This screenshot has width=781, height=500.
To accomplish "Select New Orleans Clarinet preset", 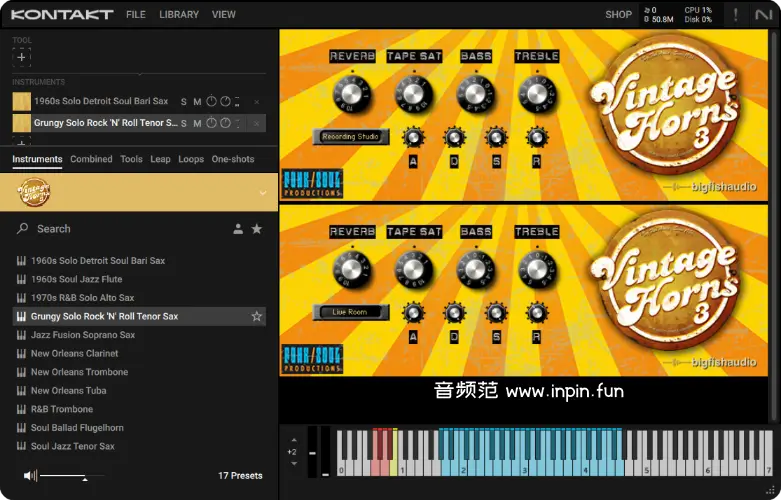I will click(x=139, y=354).
